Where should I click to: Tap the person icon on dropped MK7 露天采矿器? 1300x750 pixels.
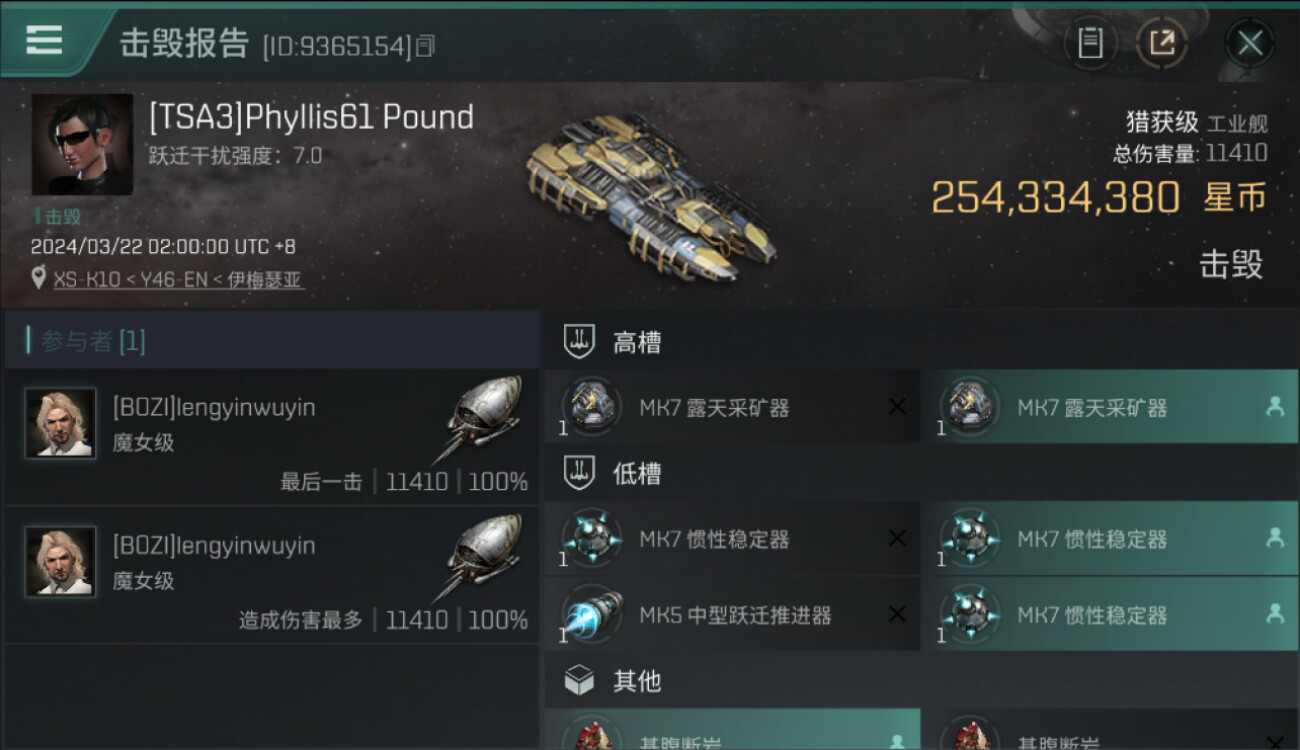pos(1274,406)
